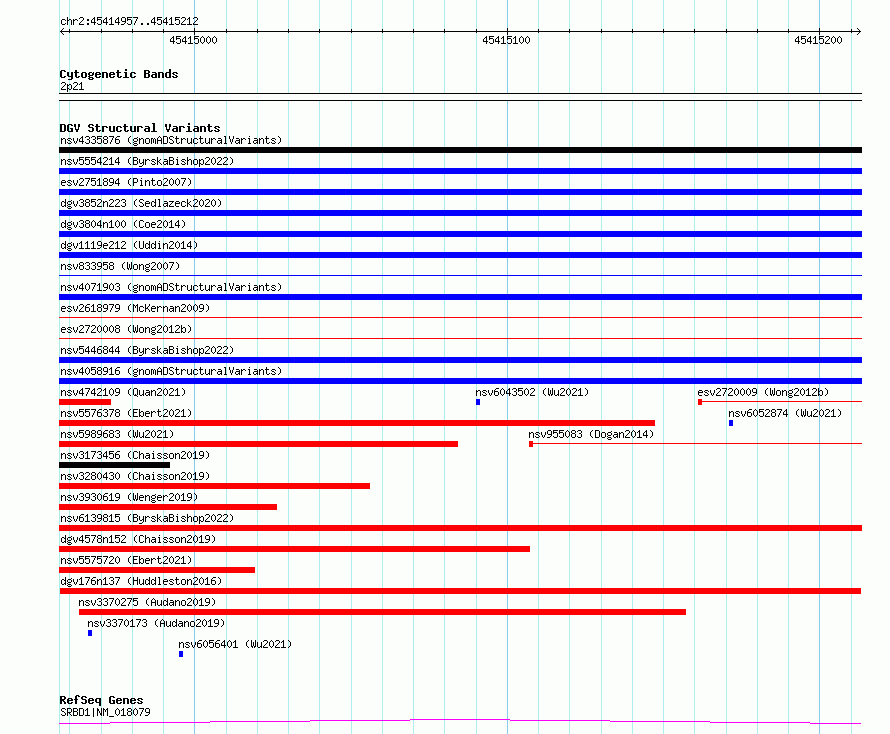Click the nsv5575720 Ebert2021 label
Image resolution: width=890 pixels, height=734 pixels.
pyautogui.click(x=126, y=560)
